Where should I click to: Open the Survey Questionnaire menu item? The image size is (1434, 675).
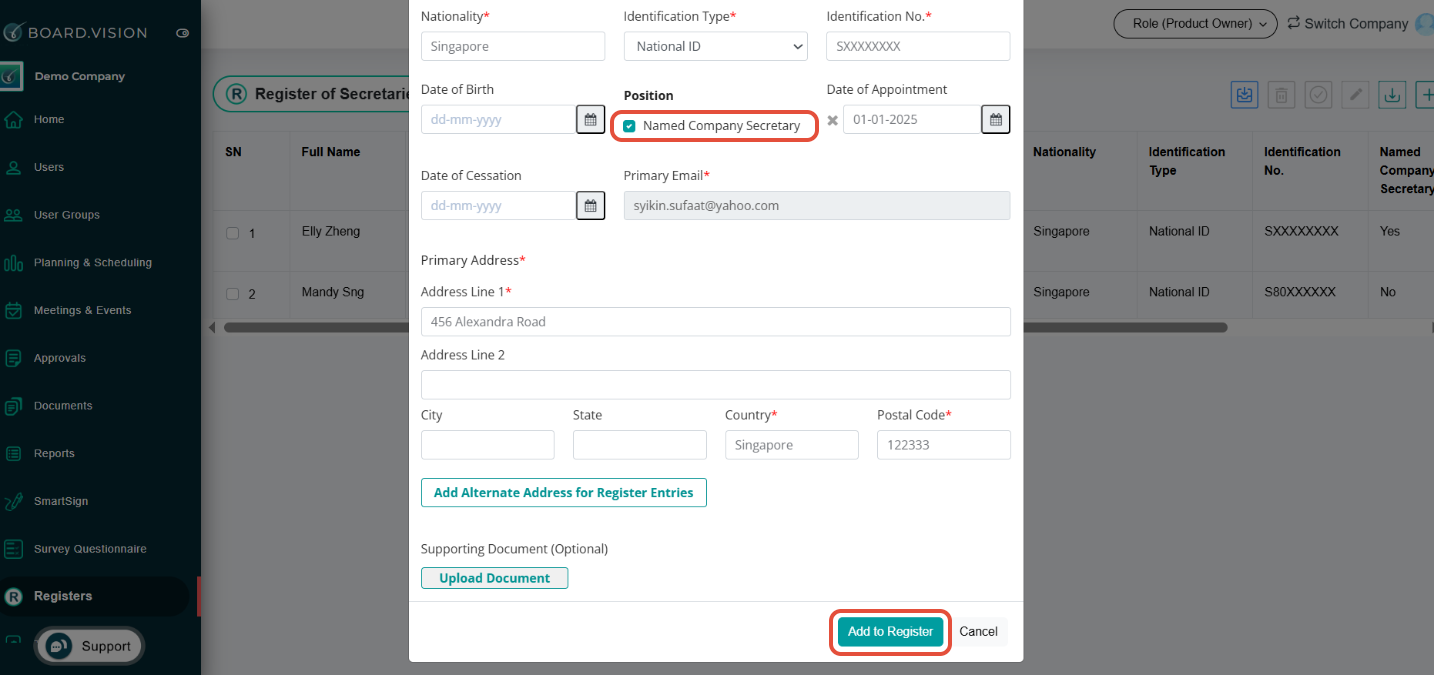[90, 549]
